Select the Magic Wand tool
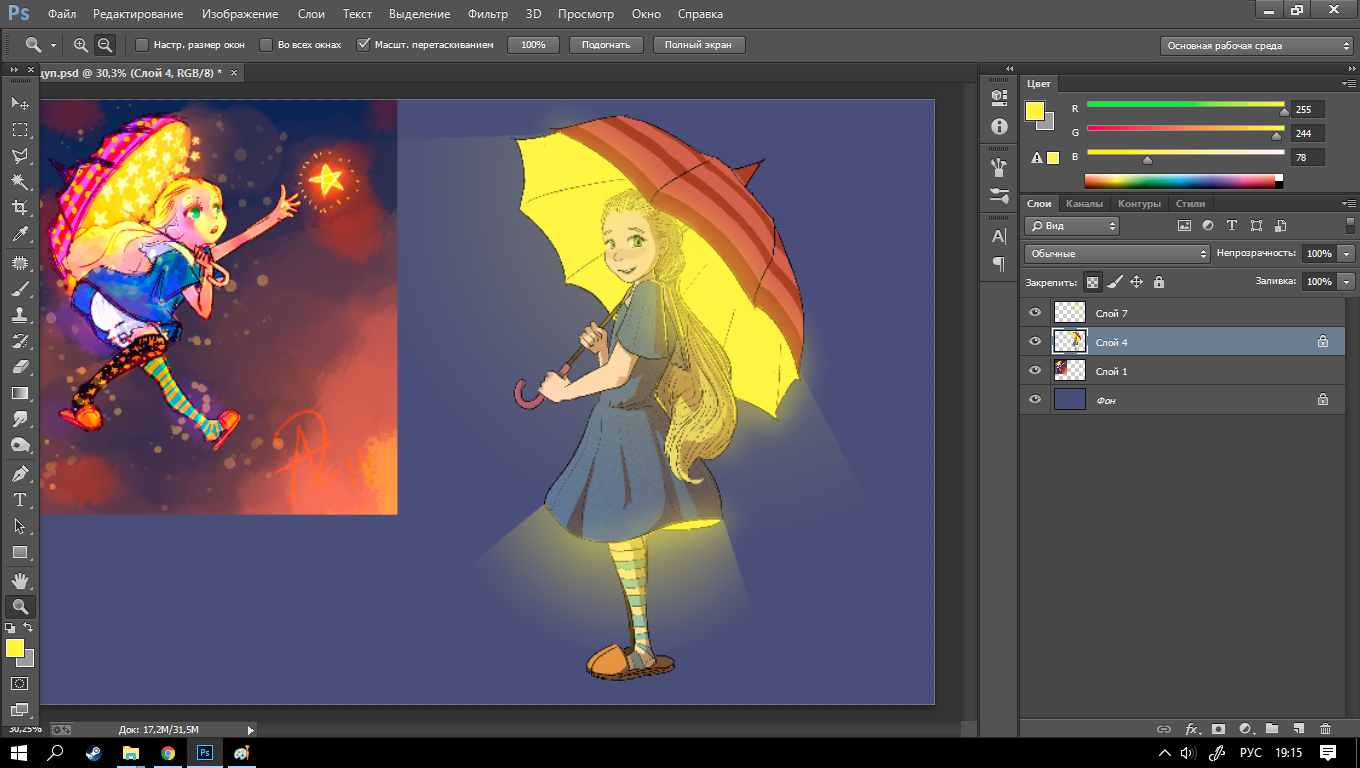Image resolution: width=1360 pixels, height=768 pixels. [x=19, y=182]
